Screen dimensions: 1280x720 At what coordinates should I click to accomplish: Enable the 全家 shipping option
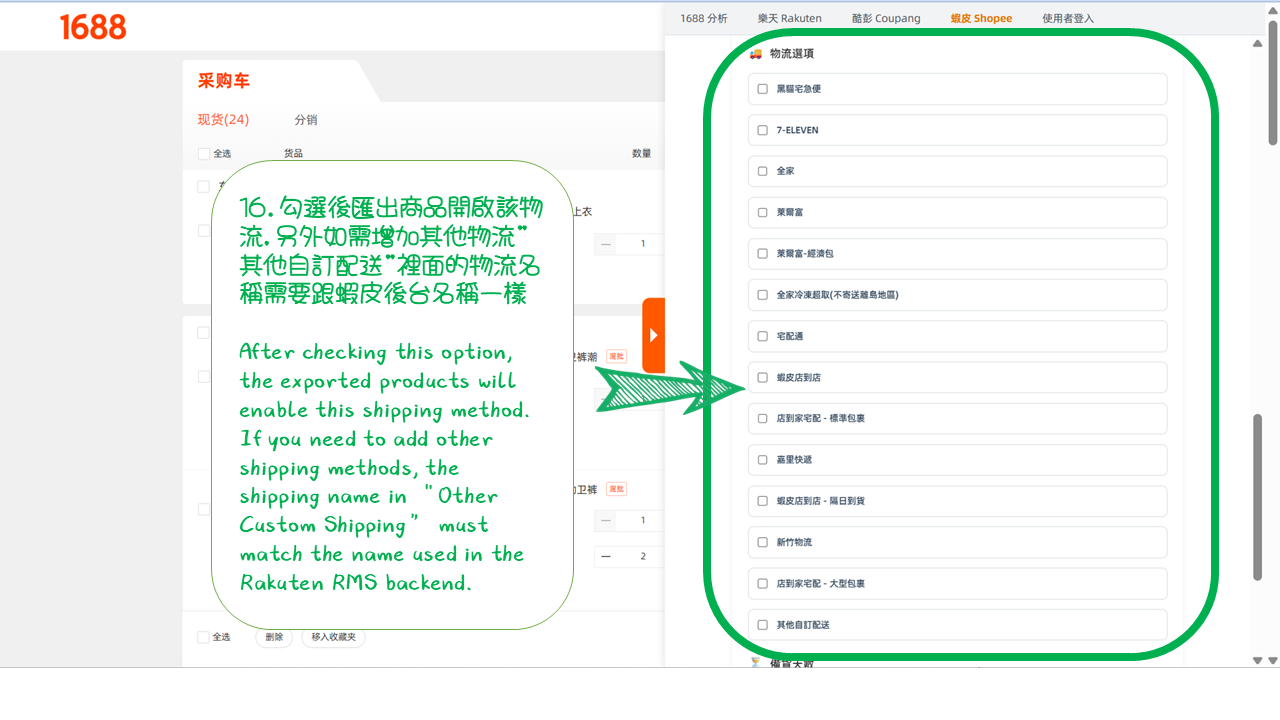(x=762, y=171)
